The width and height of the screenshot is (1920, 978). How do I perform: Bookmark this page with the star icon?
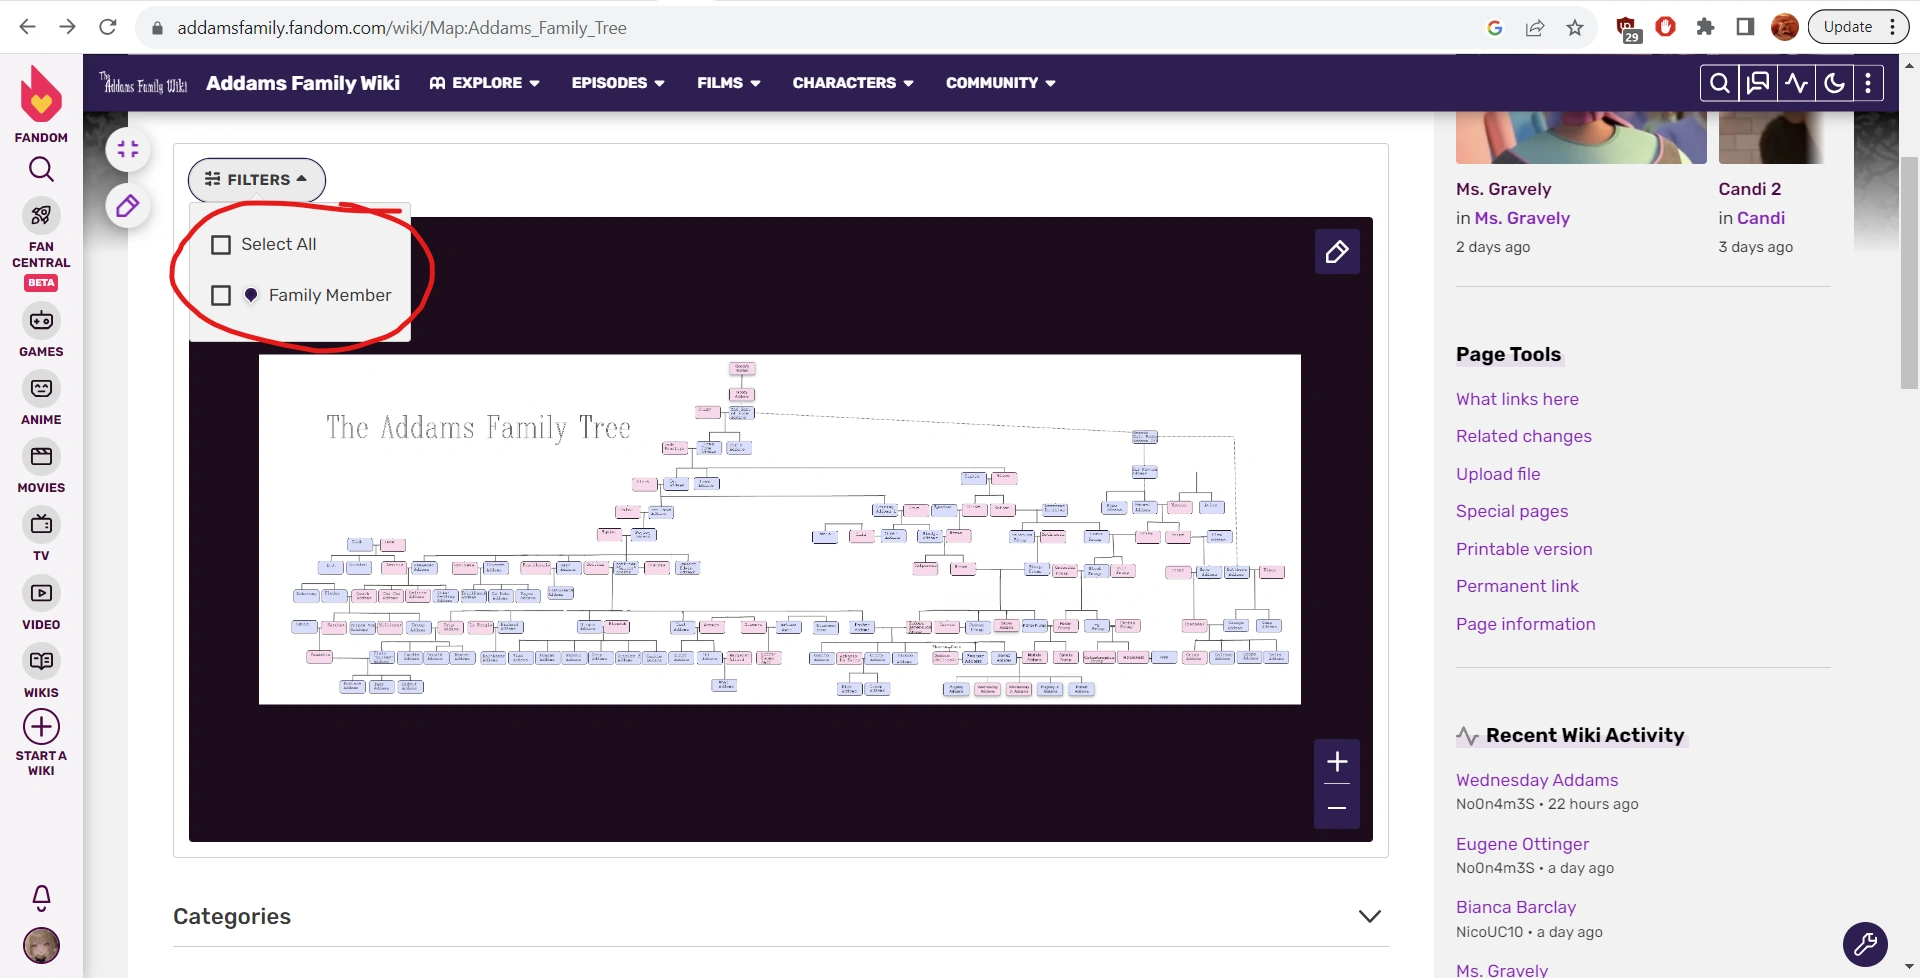[x=1575, y=28]
